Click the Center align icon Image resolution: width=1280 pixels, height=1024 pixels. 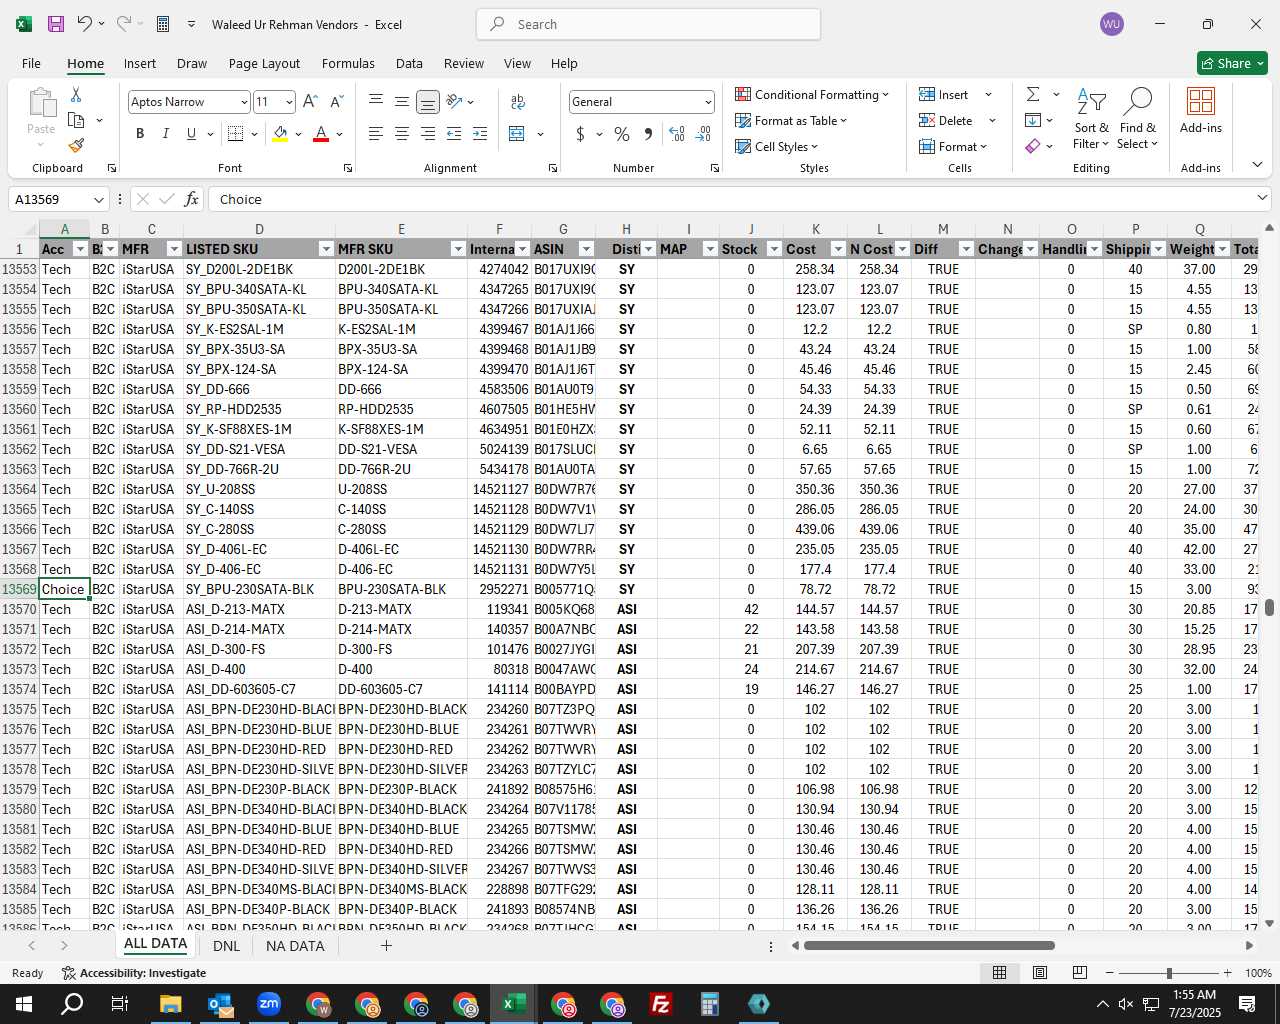click(401, 133)
